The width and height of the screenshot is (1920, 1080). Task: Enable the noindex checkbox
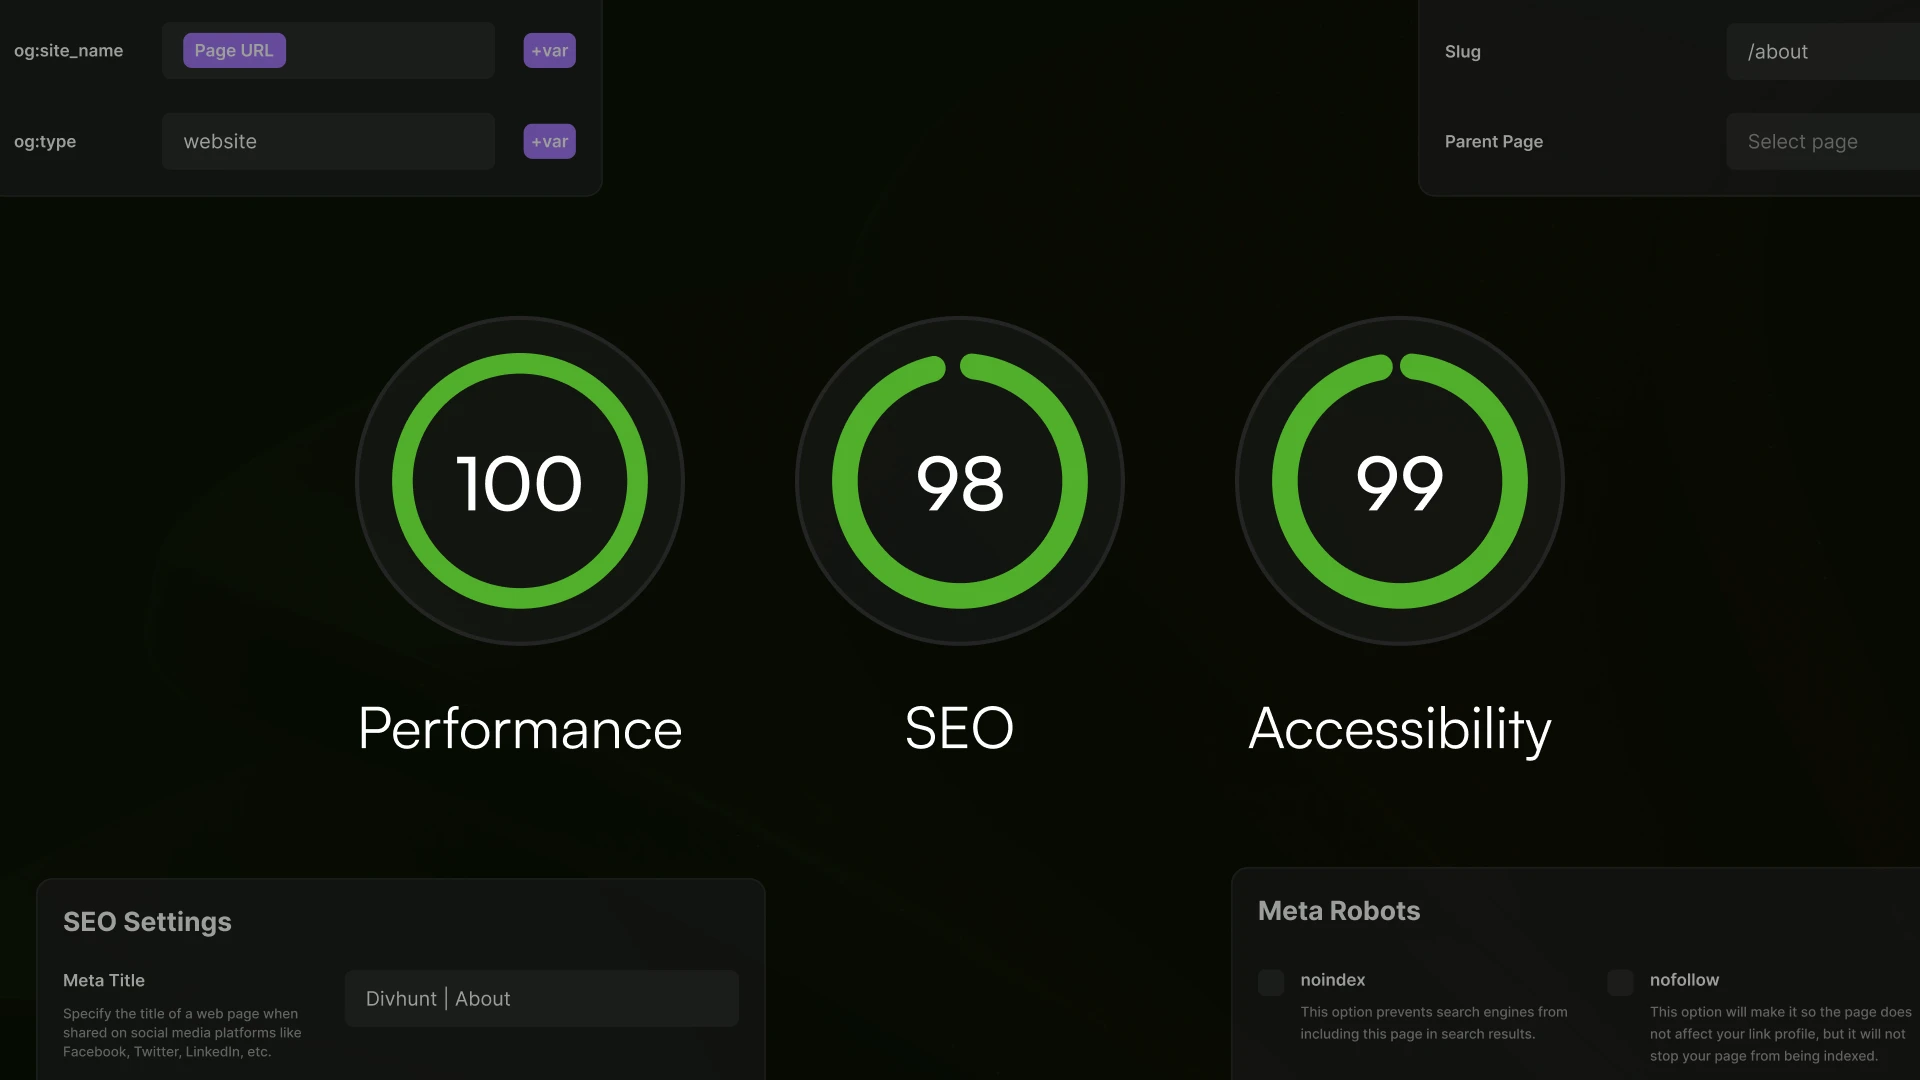1271,982
